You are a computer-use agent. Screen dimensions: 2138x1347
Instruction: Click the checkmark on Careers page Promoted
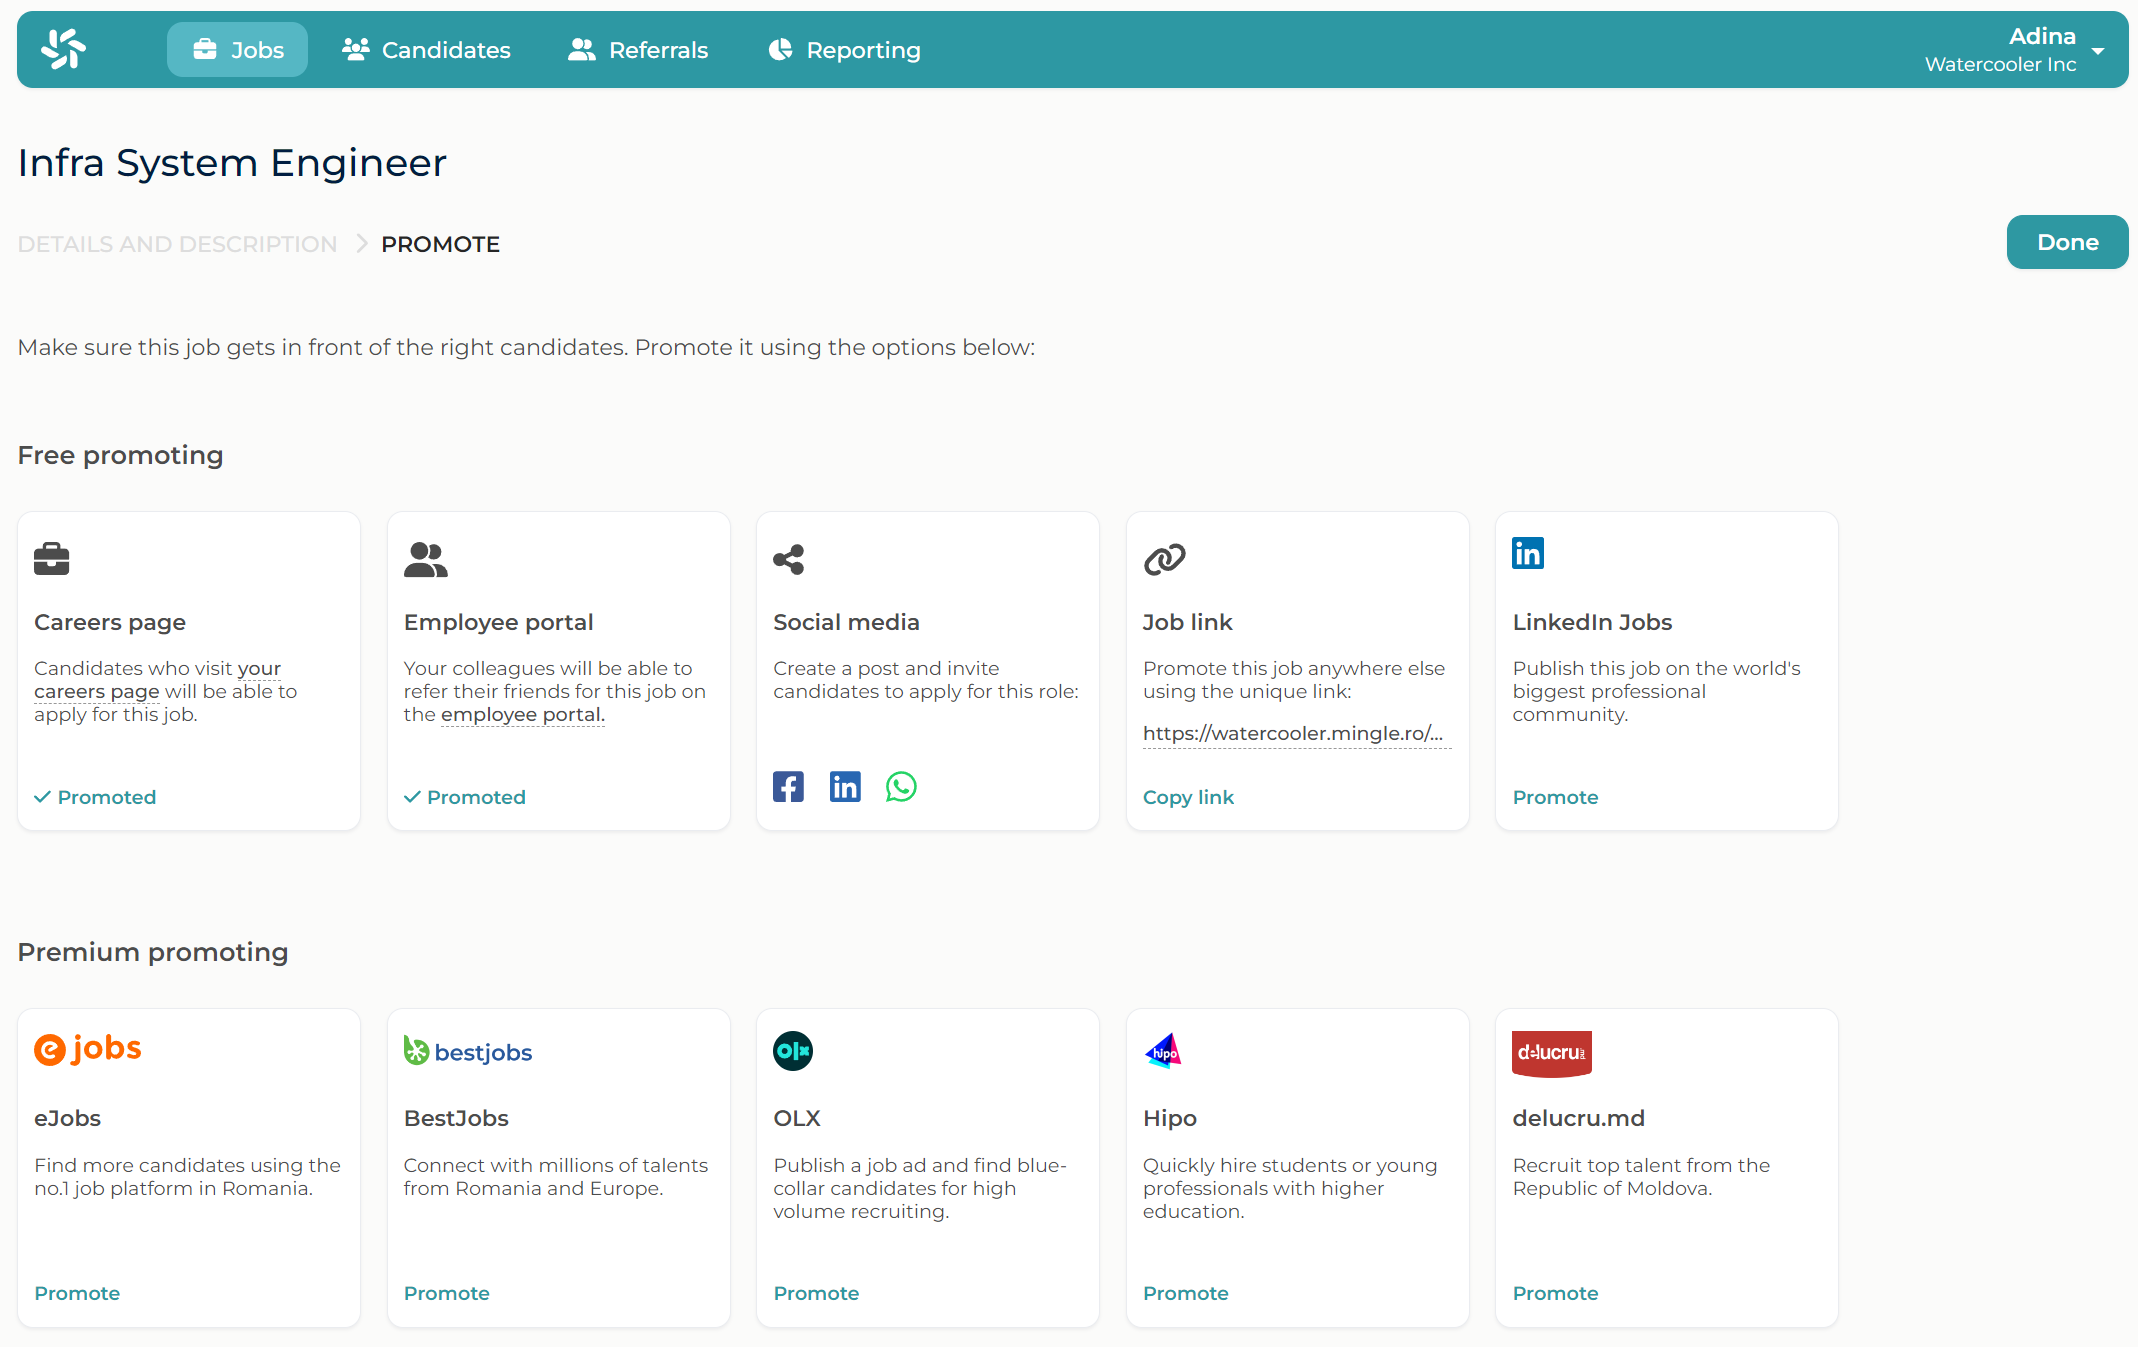point(42,797)
